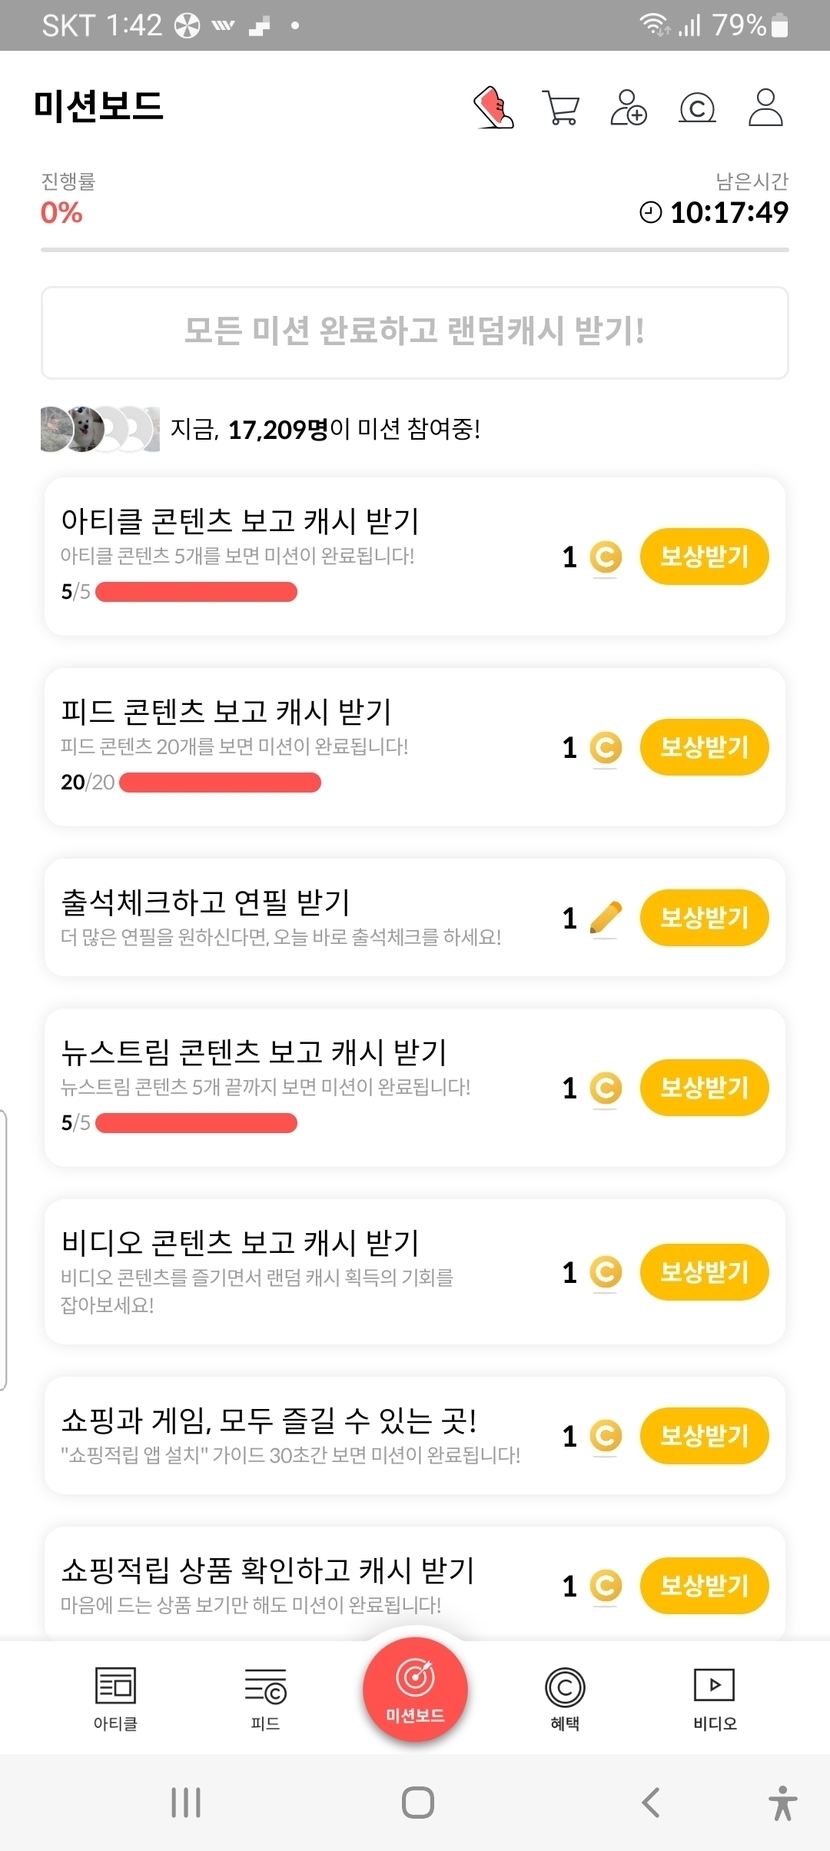Image resolution: width=830 pixels, height=1851 pixels.
Task: Tap the invite friend icon
Action: [628, 107]
